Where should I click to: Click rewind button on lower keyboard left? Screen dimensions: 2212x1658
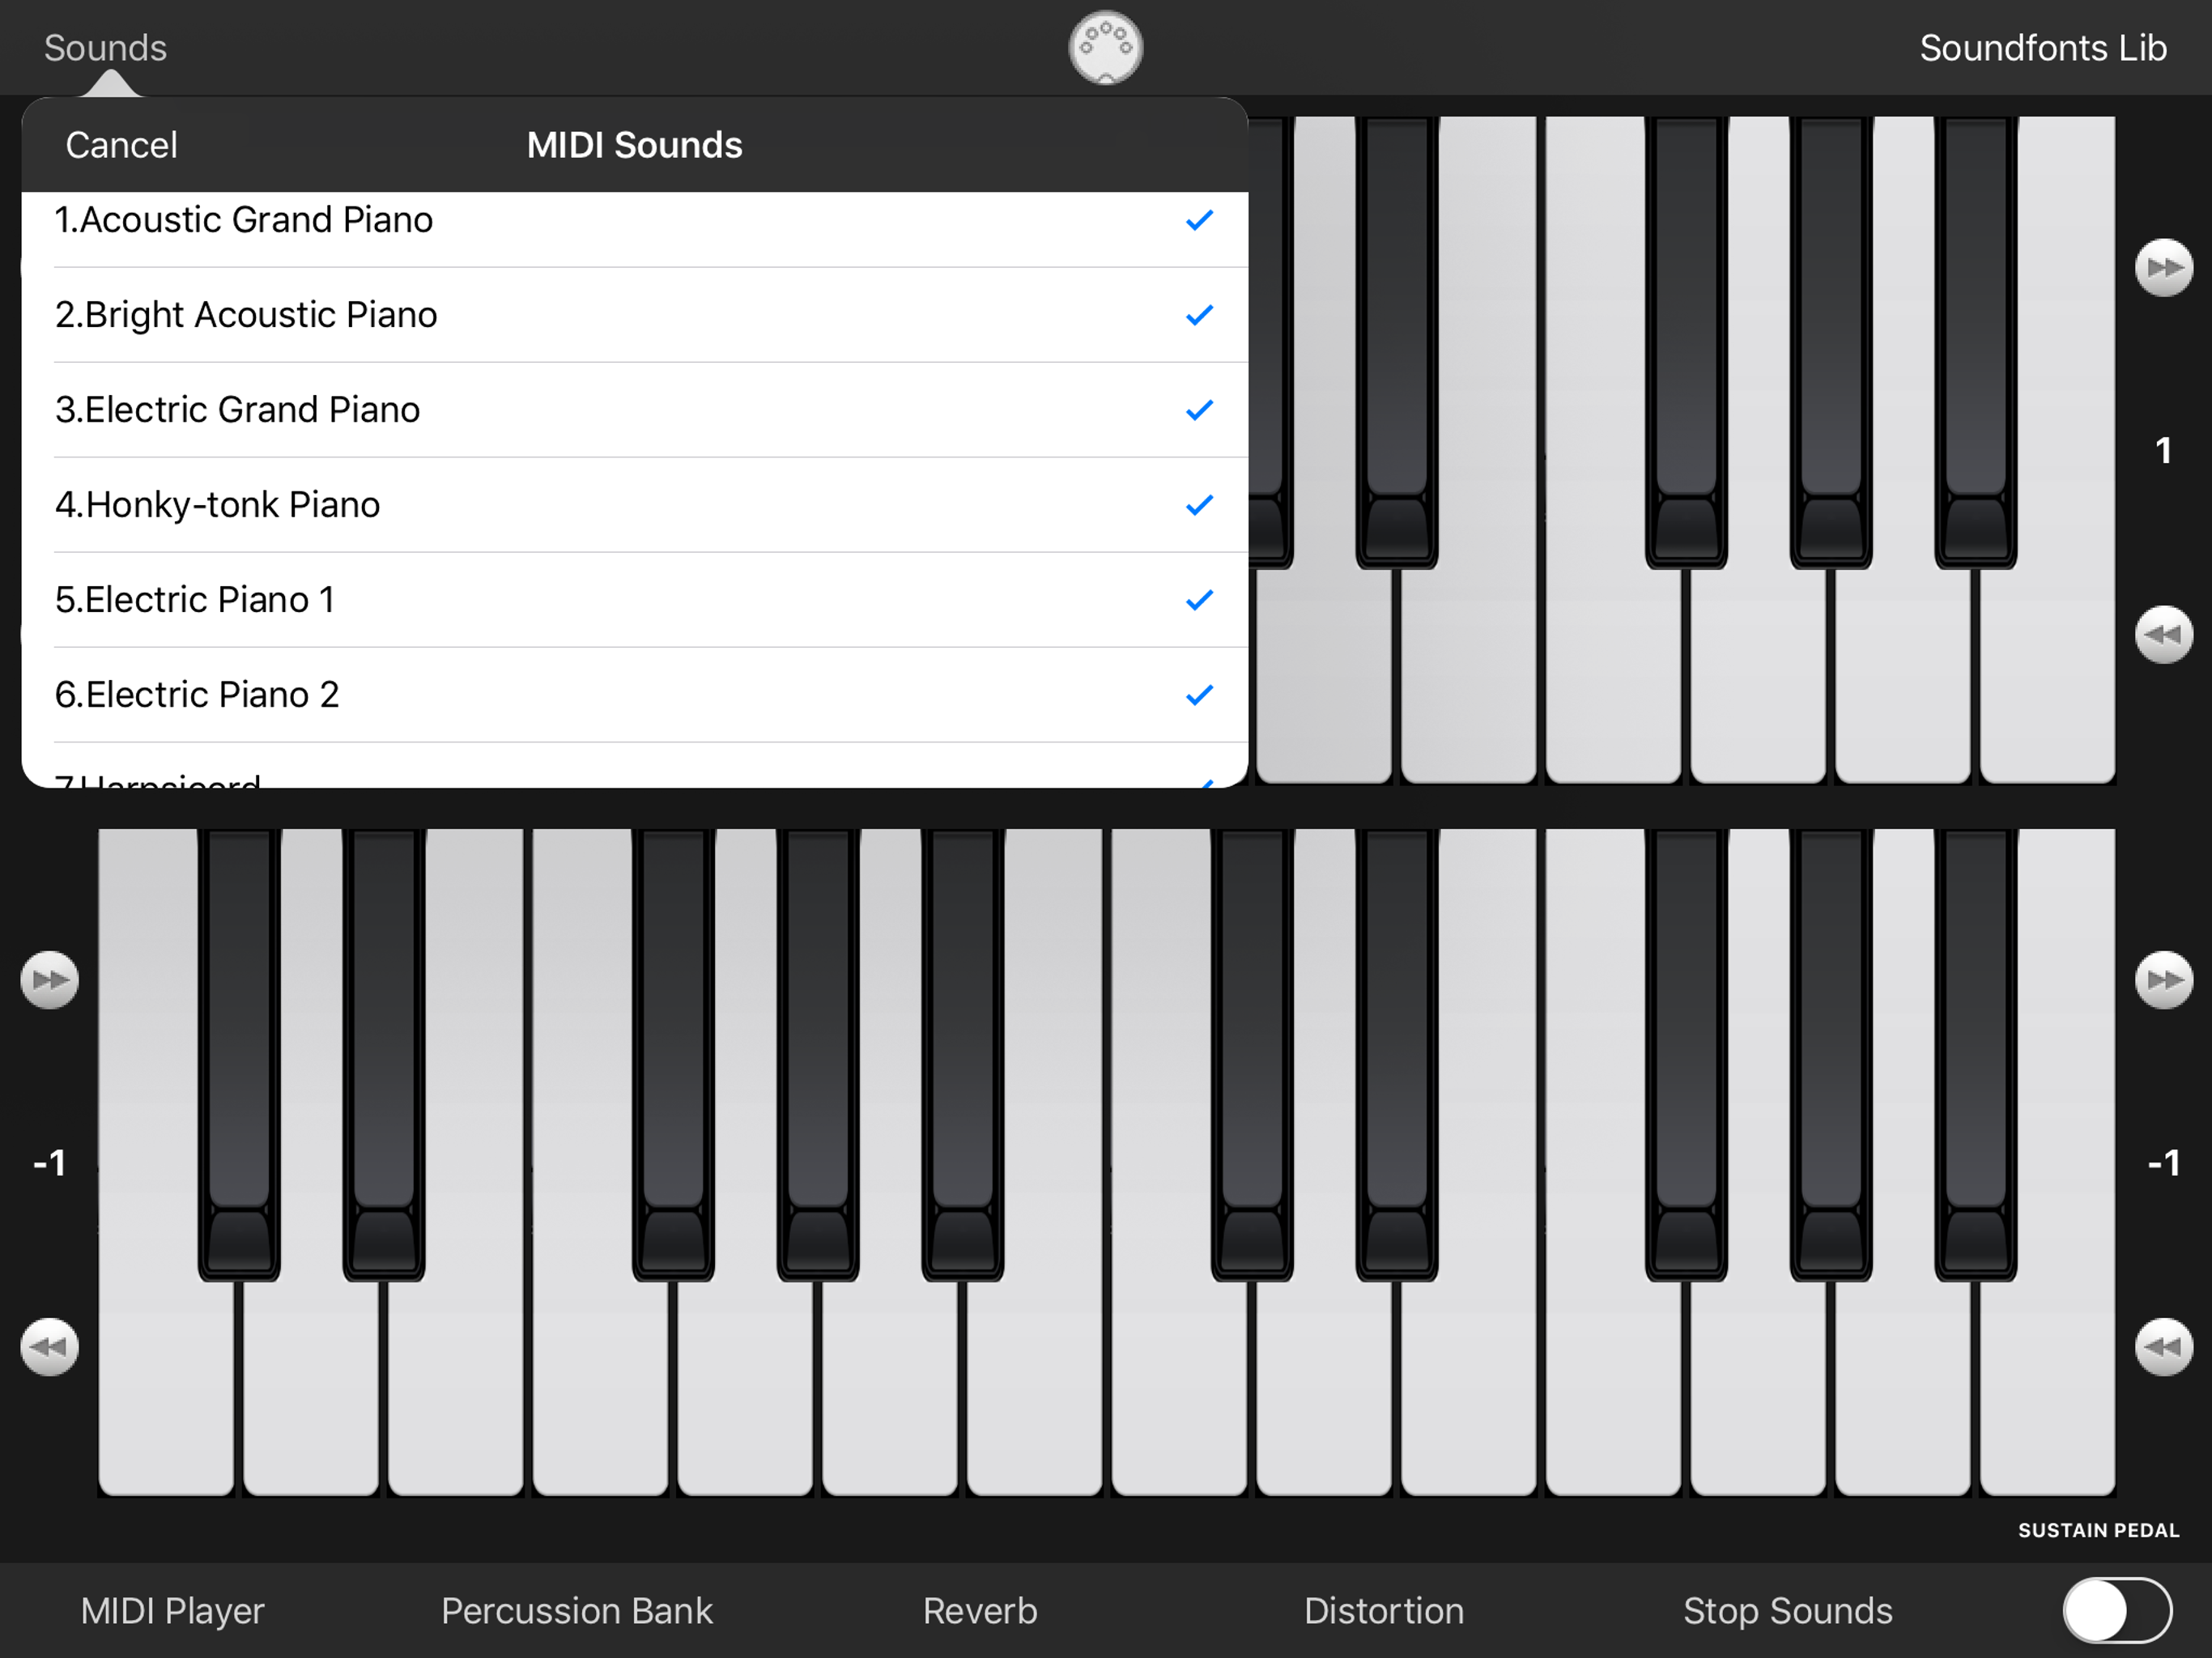[x=45, y=1345]
